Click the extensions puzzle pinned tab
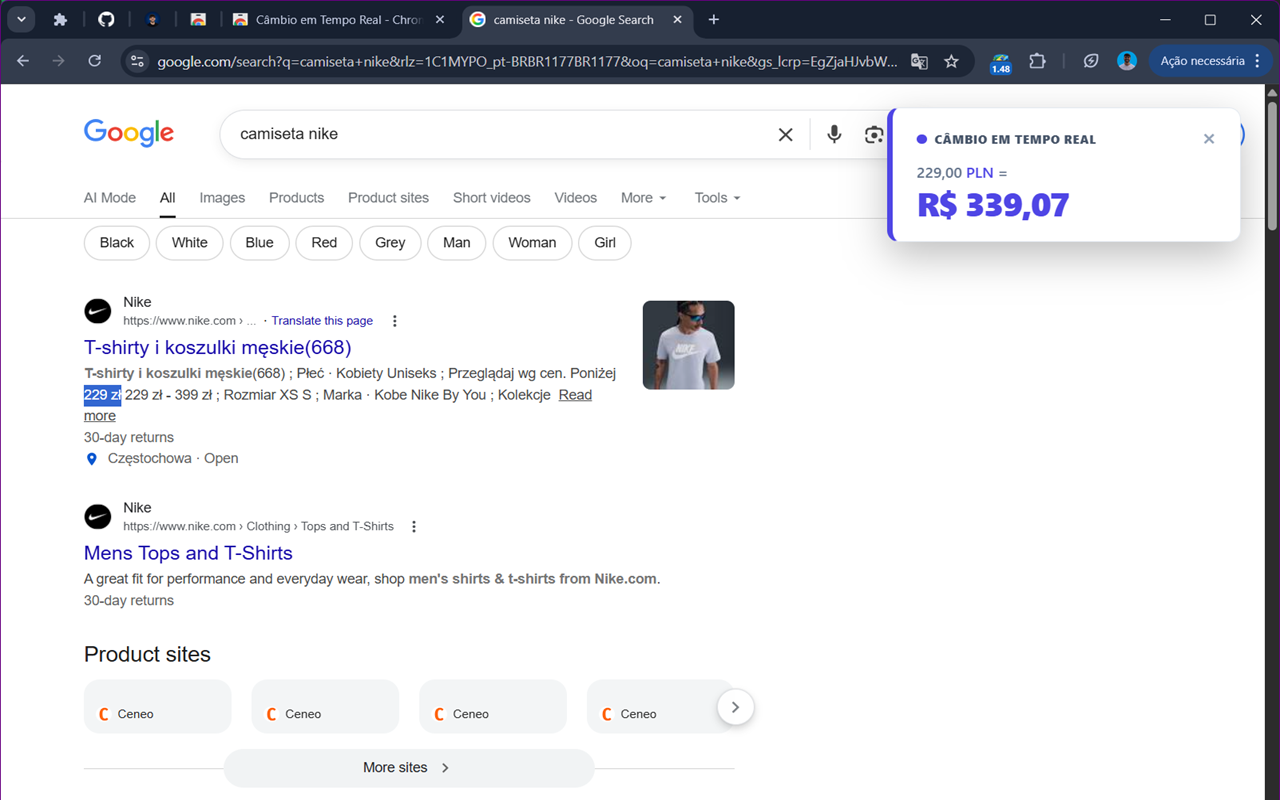The height and width of the screenshot is (800, 1280). tap(60, 20)
